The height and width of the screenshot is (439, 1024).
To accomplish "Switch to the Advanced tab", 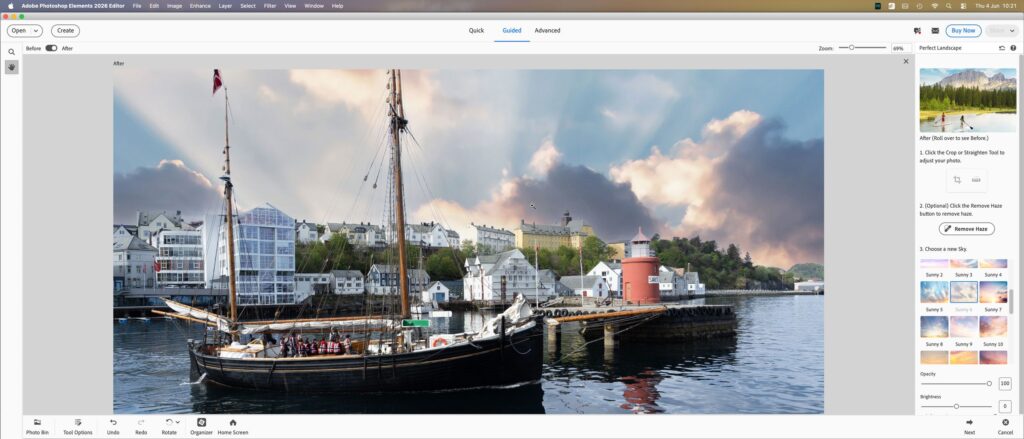I will pos(547,31).
